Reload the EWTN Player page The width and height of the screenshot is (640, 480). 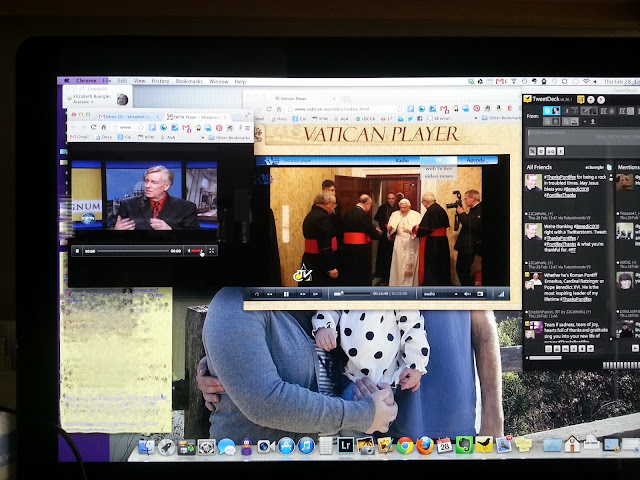93,127
